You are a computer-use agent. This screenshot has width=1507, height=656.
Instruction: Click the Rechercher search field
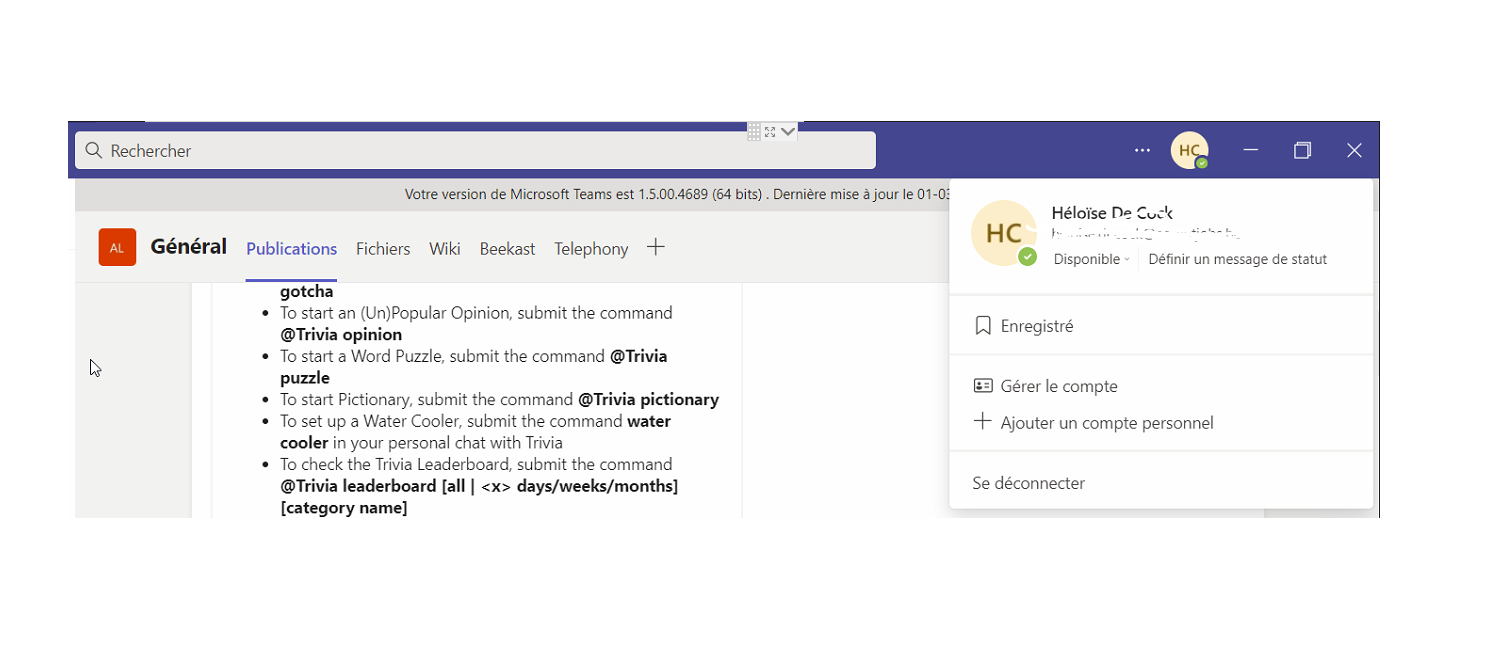pyautogui.click(x=475, y=151)
